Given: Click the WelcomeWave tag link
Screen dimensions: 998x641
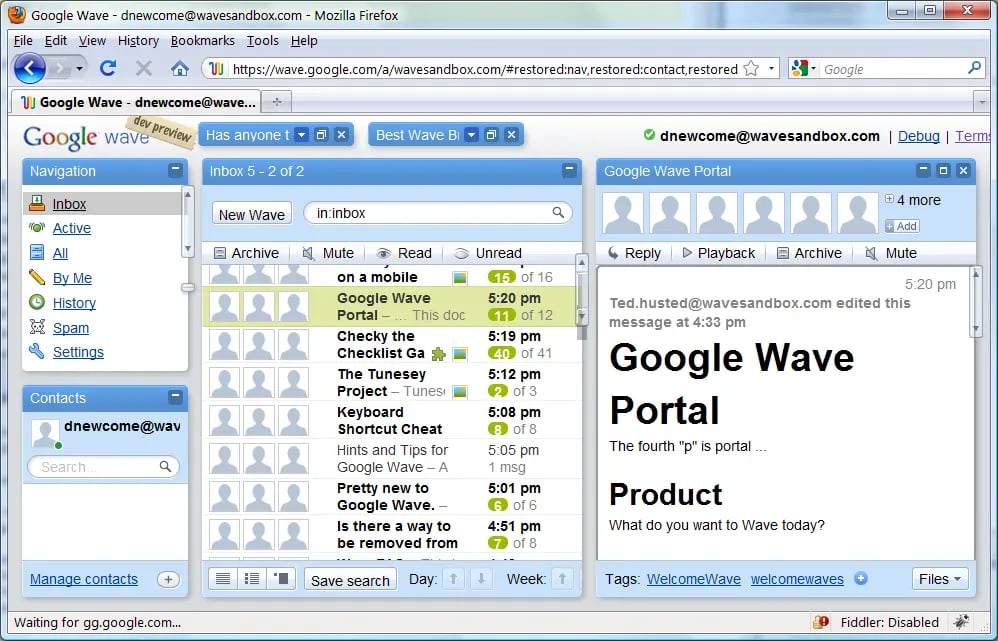Looking at the screenshot, I should 694,579.
